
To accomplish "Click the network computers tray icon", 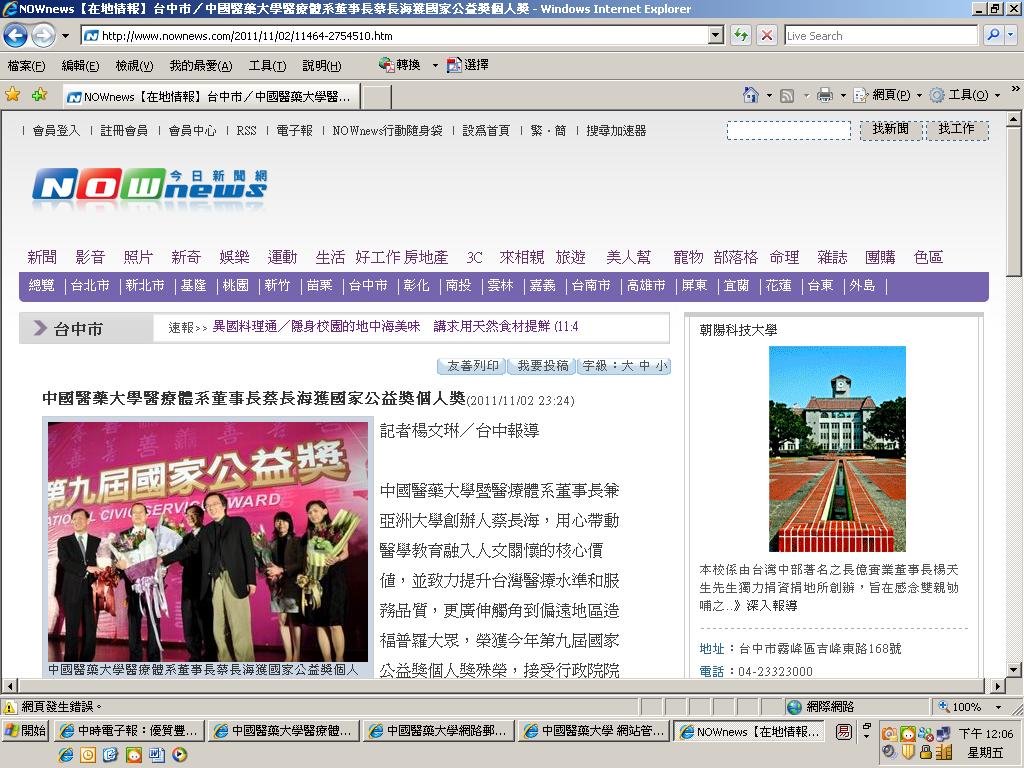I will (943, 733).
